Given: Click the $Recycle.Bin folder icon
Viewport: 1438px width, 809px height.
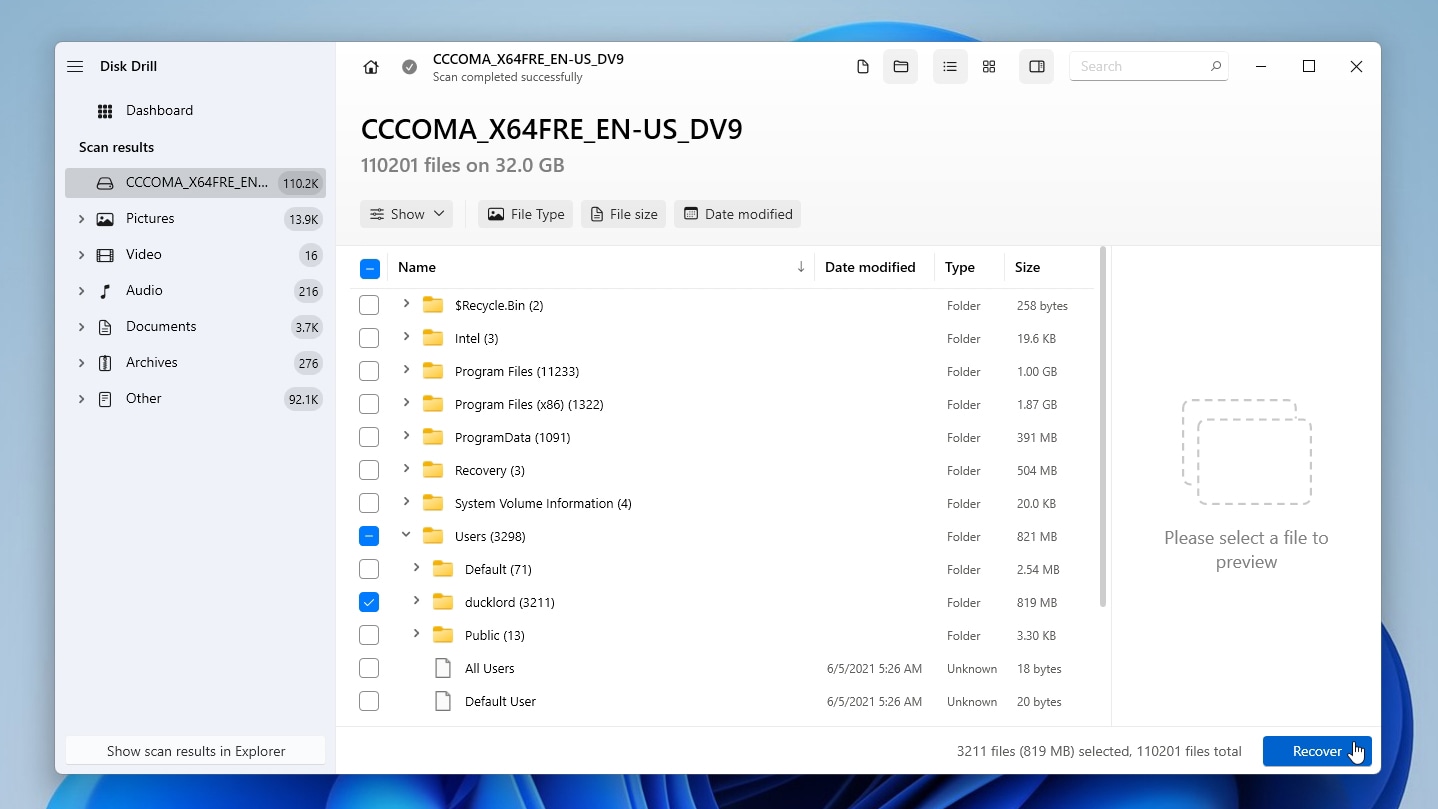Looking at the screenshot, I should pyautogui.click(x=433, y=305).
